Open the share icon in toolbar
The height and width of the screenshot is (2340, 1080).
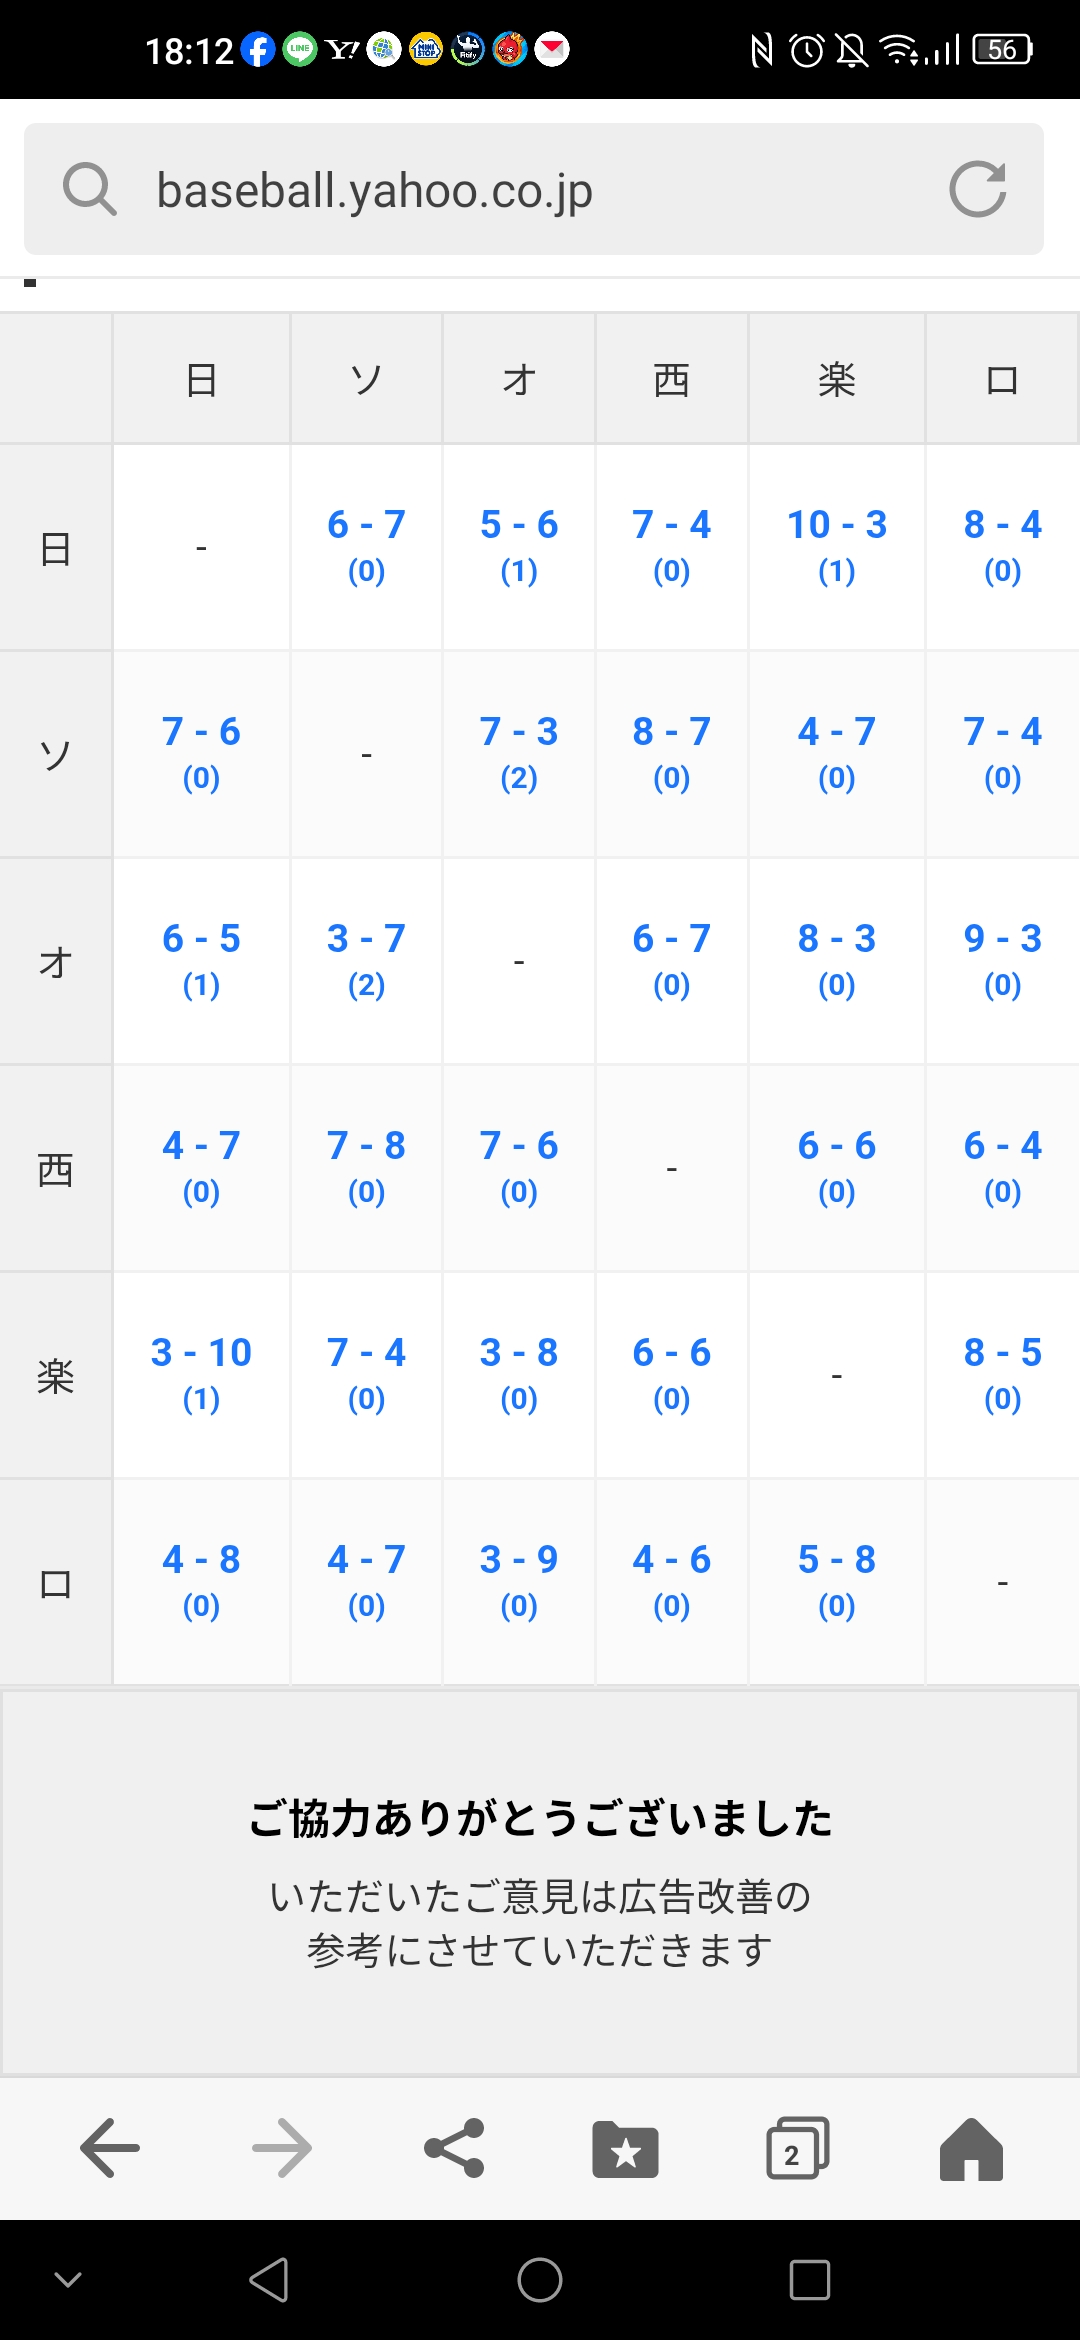(x=454, y=2148)
